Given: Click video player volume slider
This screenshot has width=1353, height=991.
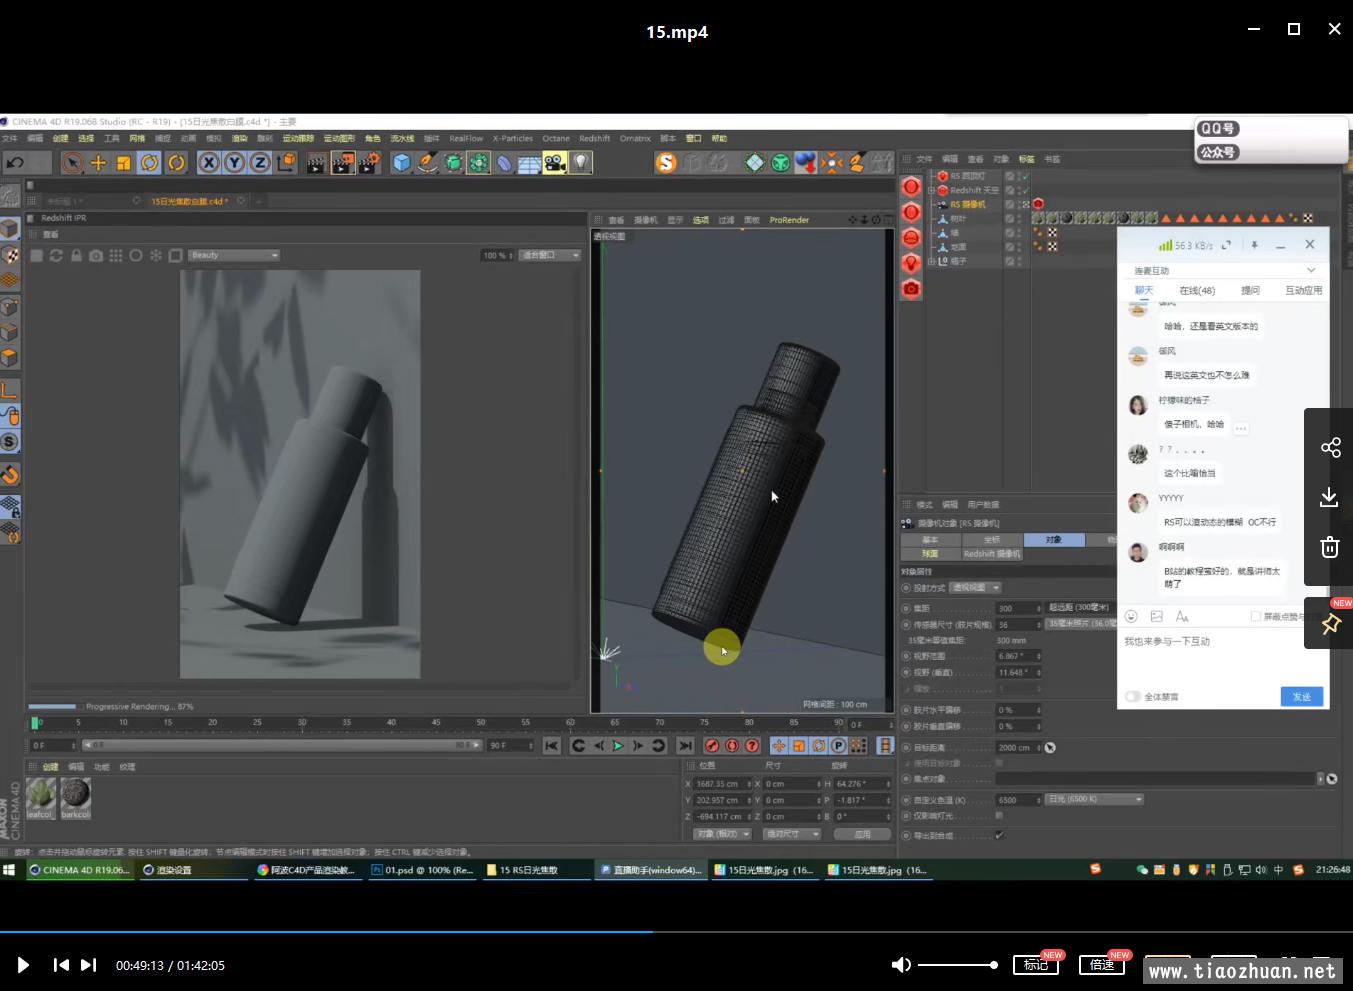Looking at the screenshot, I should pyautogui.click(x=957, y=965).
